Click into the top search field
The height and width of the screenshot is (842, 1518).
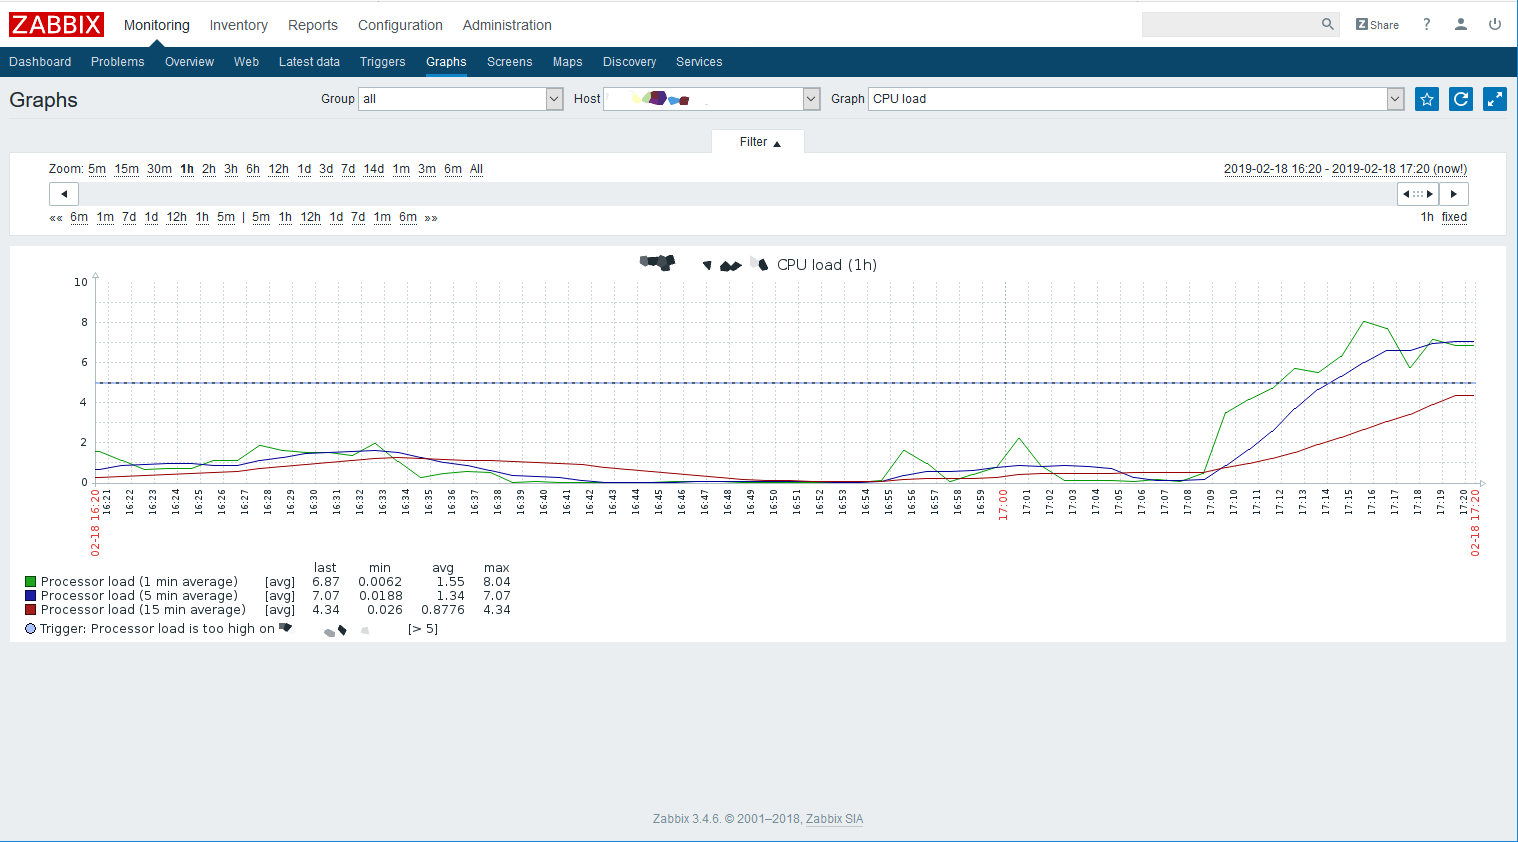1230,24
